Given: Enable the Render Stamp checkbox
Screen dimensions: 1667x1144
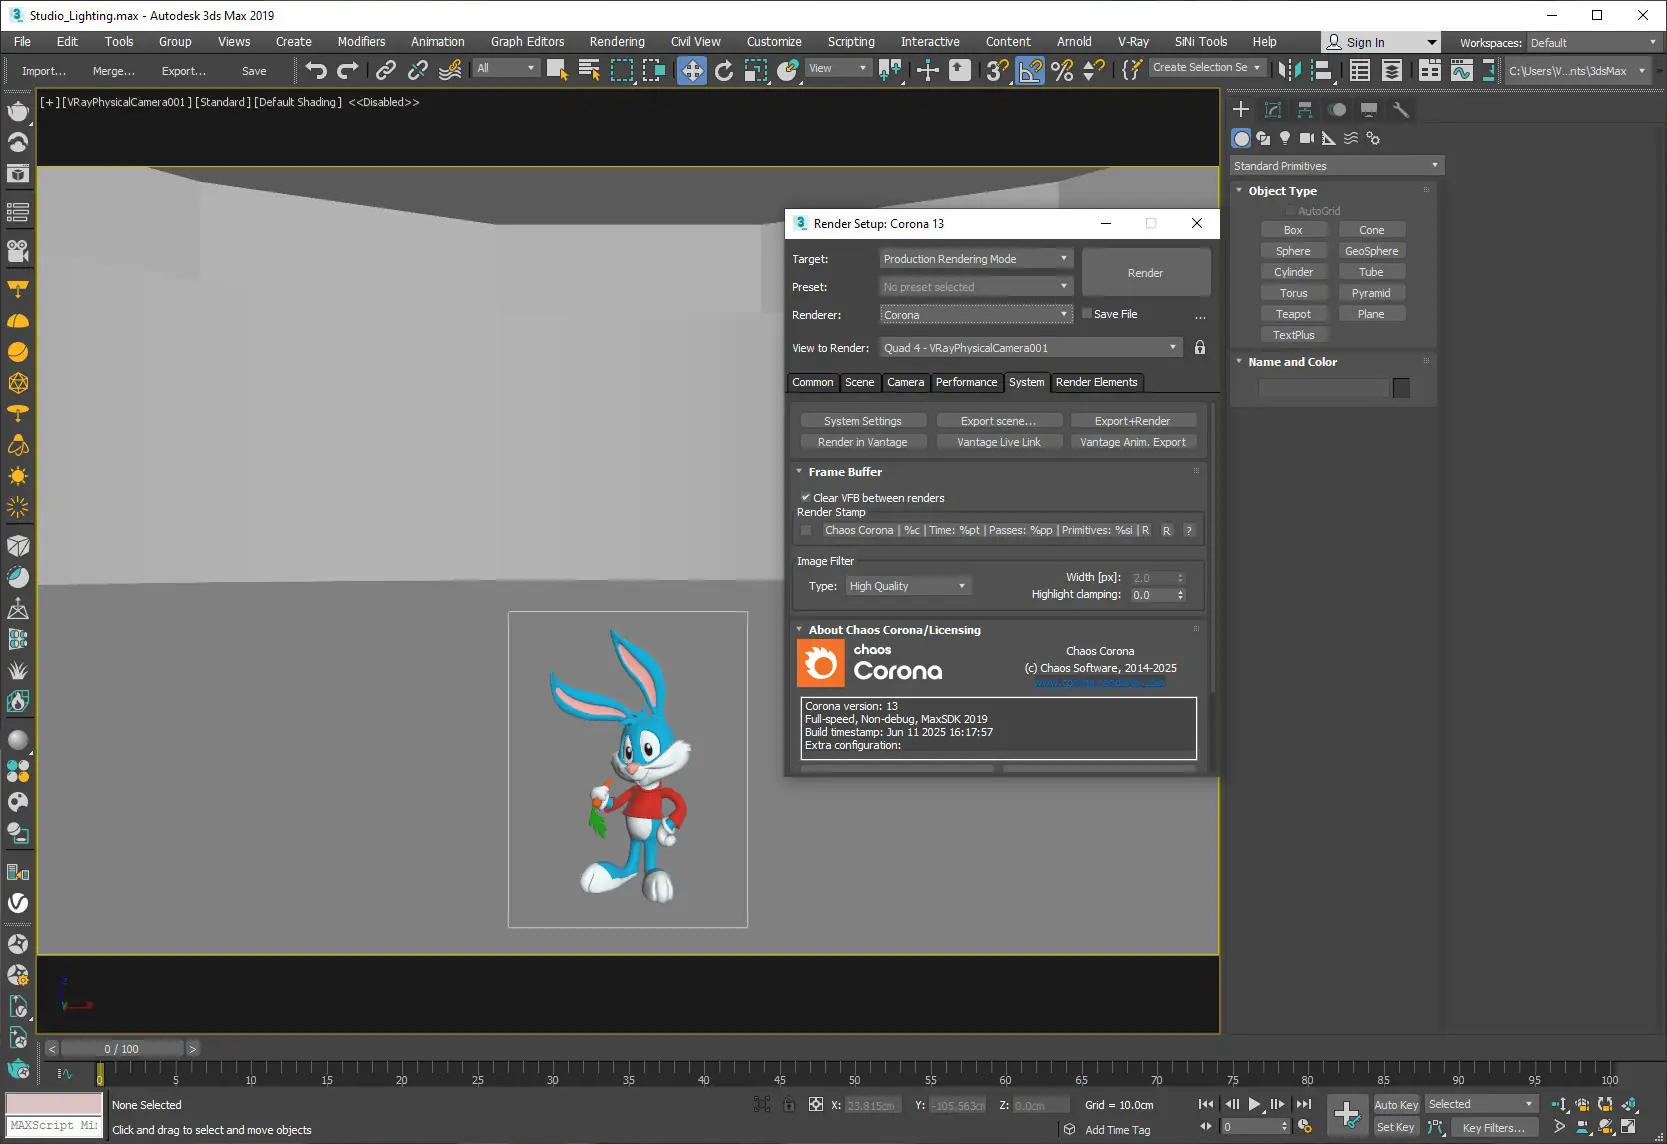Looking at the screenshot, I should [x=806, y=530].
